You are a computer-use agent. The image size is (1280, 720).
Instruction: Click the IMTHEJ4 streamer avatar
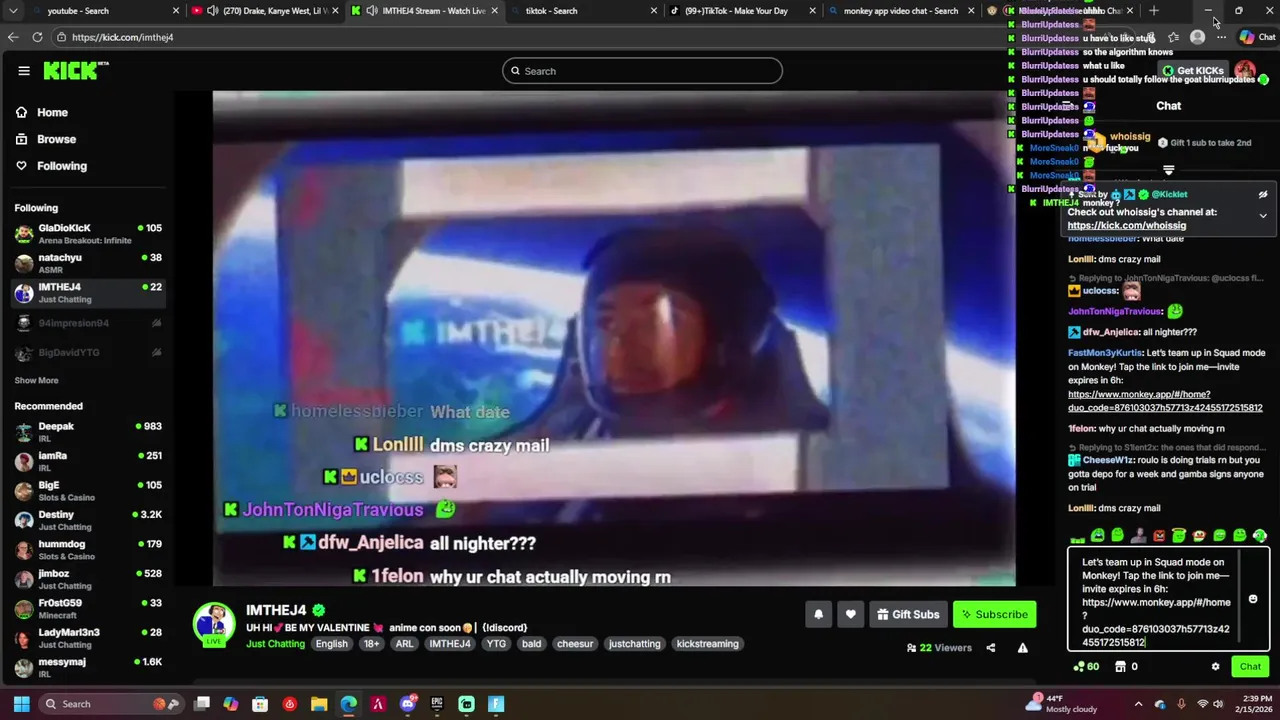pos(214,624)
